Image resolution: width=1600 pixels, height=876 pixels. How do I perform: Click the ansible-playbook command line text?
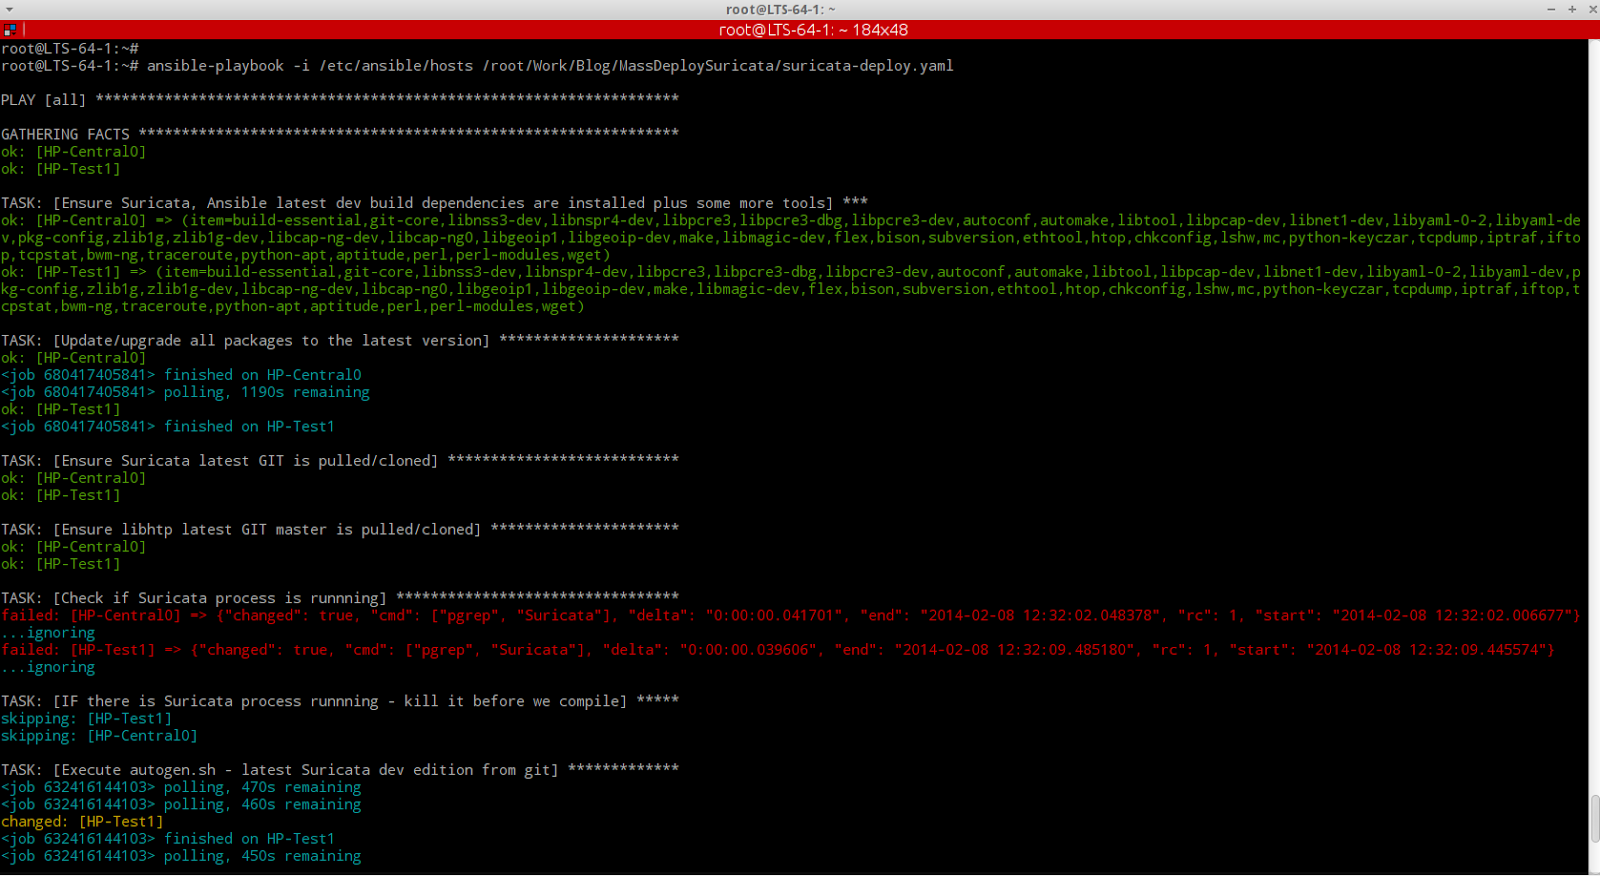click(x=550, y=66)
